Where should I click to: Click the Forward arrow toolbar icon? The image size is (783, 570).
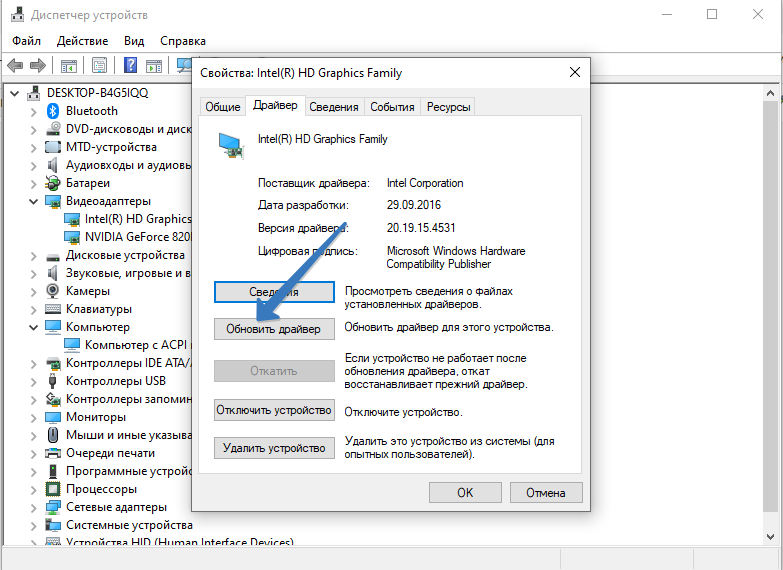click(x=38, y=65)
